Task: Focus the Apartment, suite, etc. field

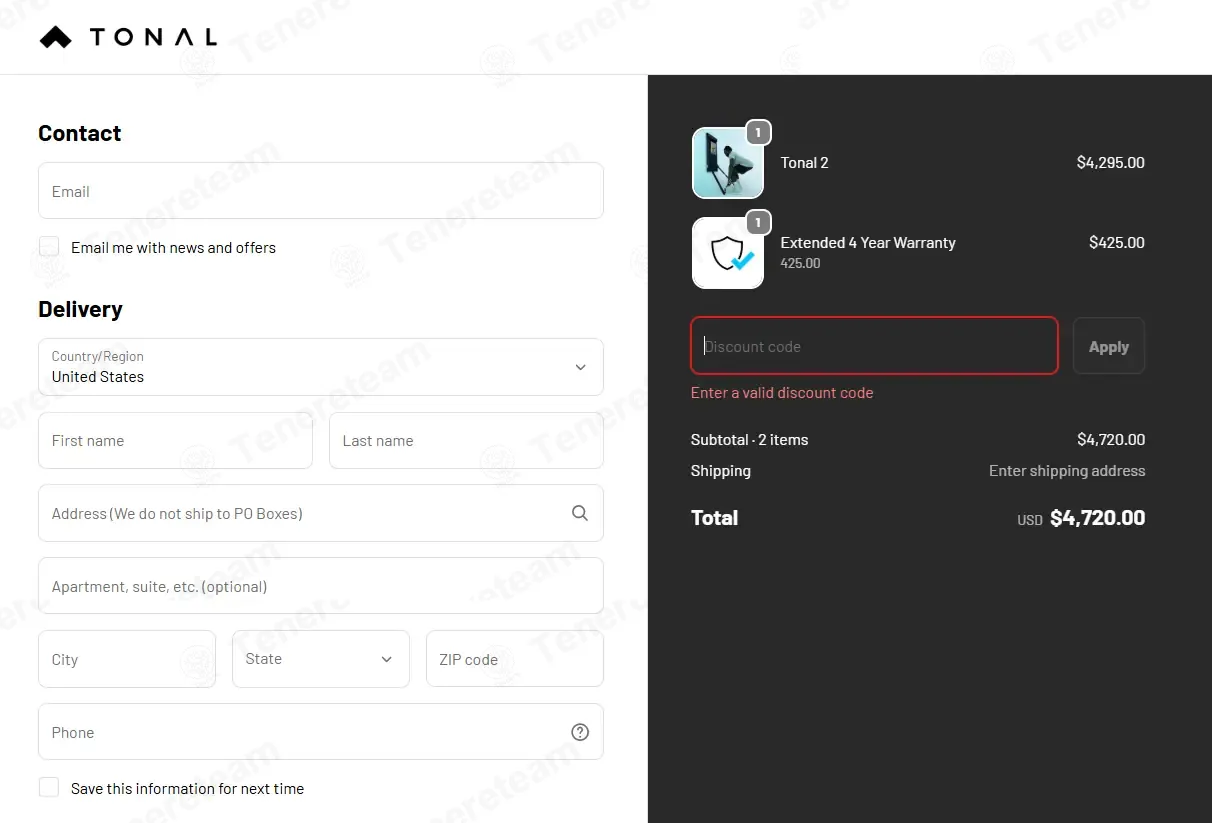Action: 321,586
